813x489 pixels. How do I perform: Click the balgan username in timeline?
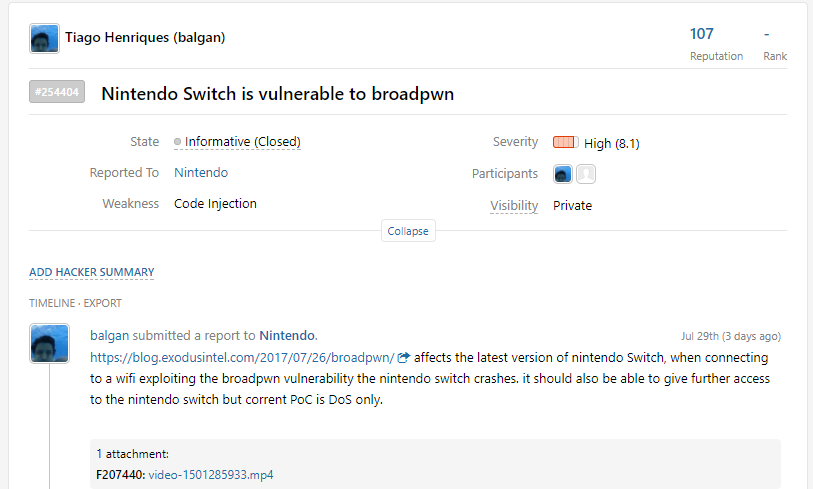tap(109, 335)
